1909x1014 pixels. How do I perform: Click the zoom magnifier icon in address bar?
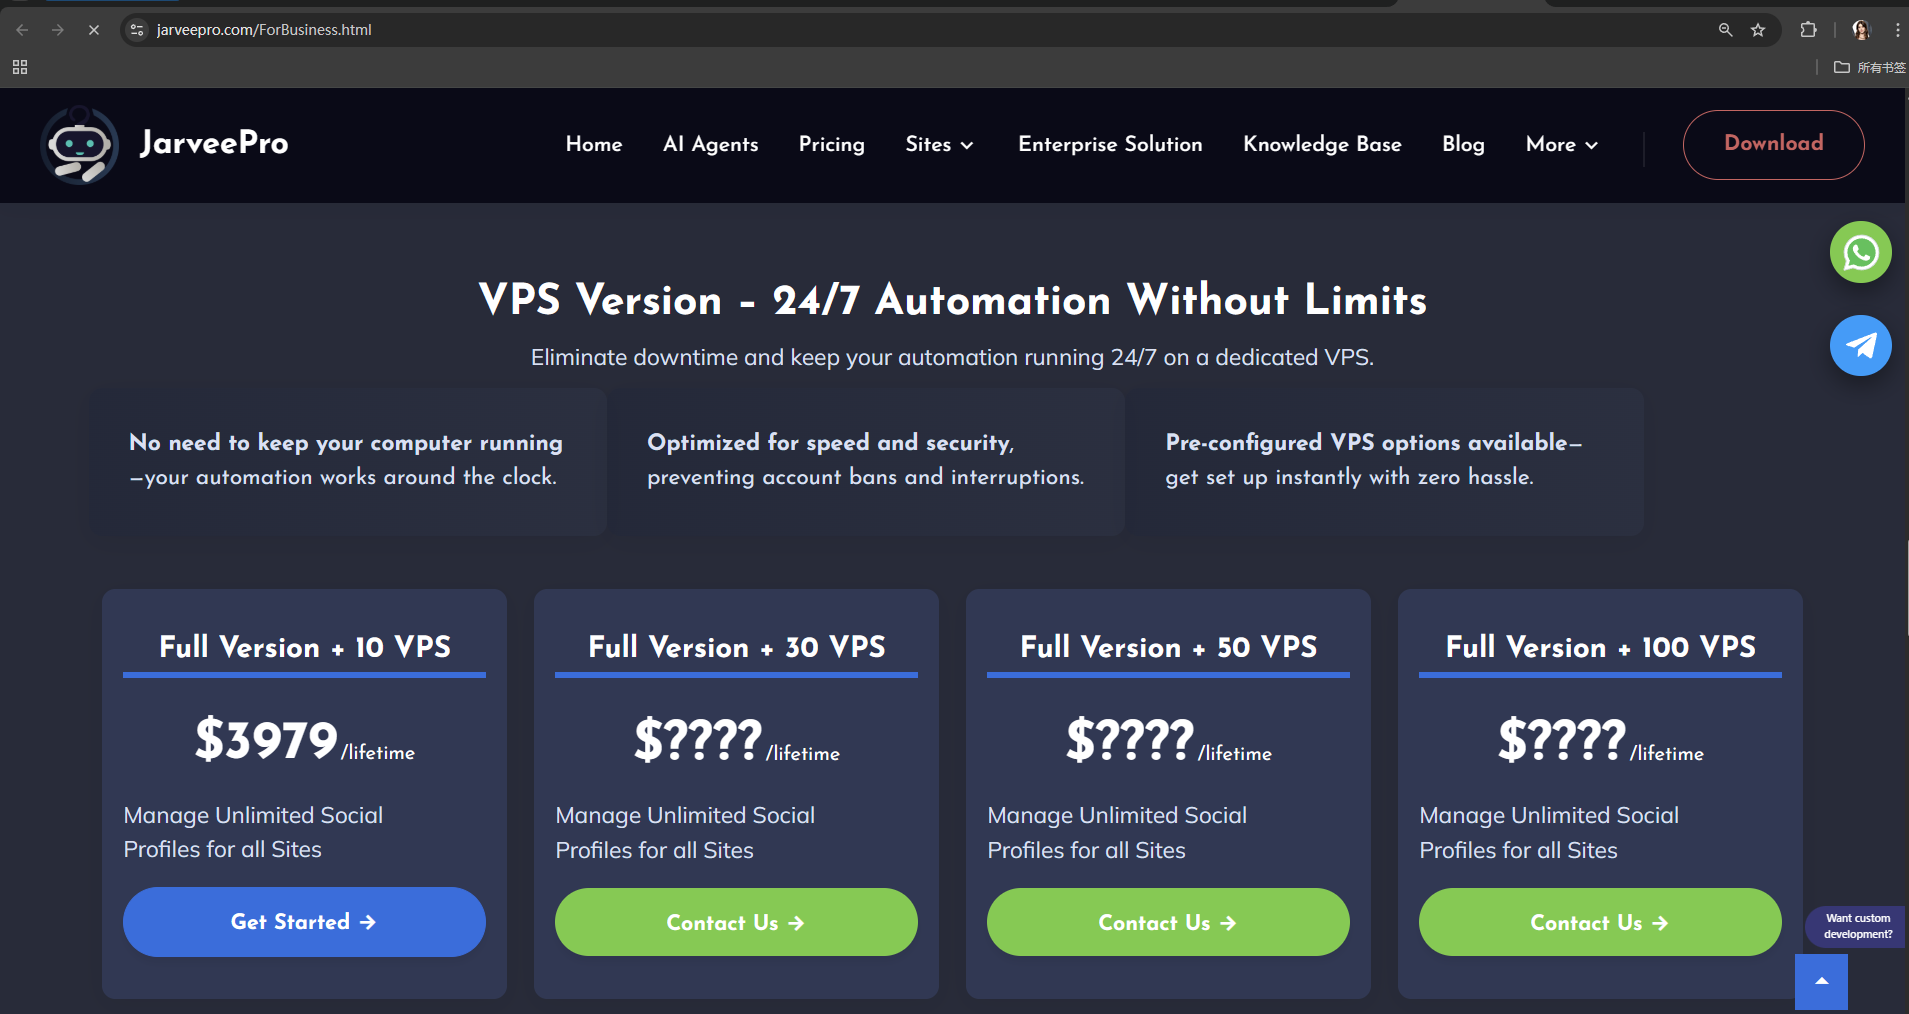pos(1725,30)
